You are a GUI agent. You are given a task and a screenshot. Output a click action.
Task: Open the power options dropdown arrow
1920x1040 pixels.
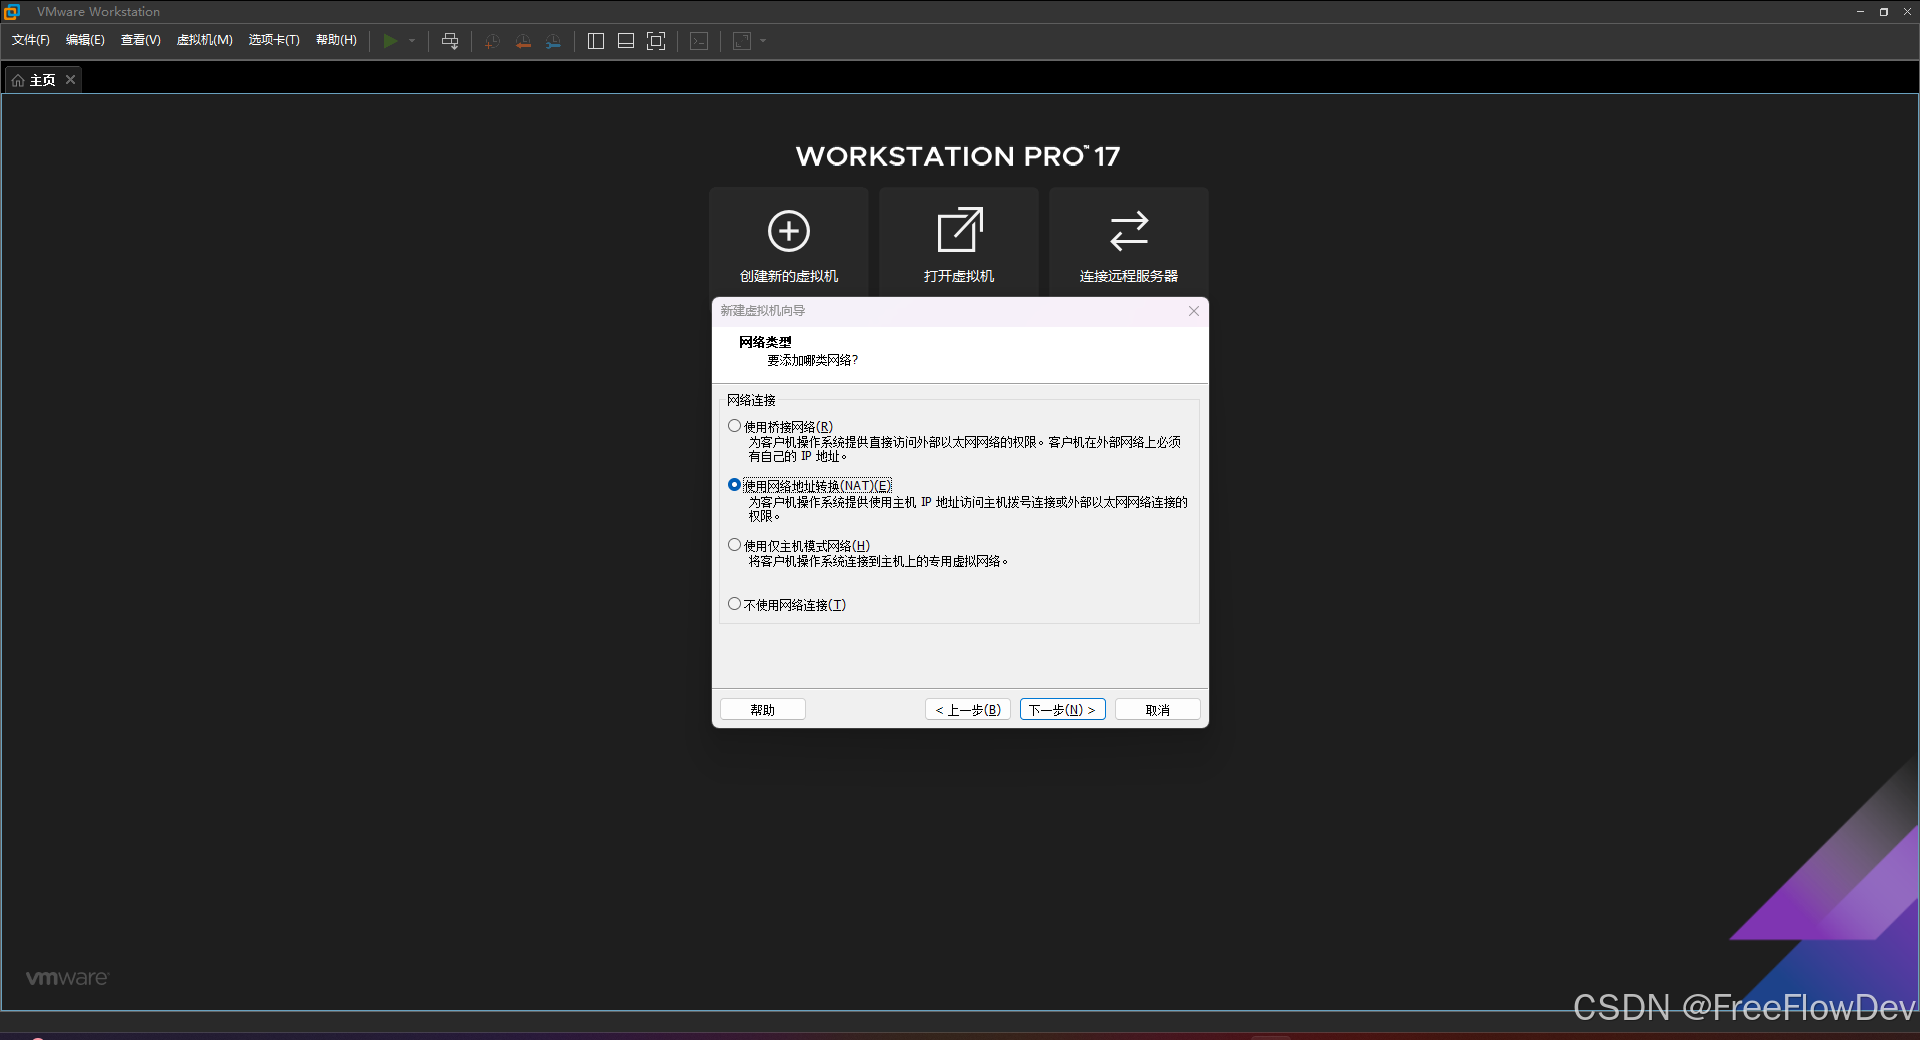tap(411, 41)
